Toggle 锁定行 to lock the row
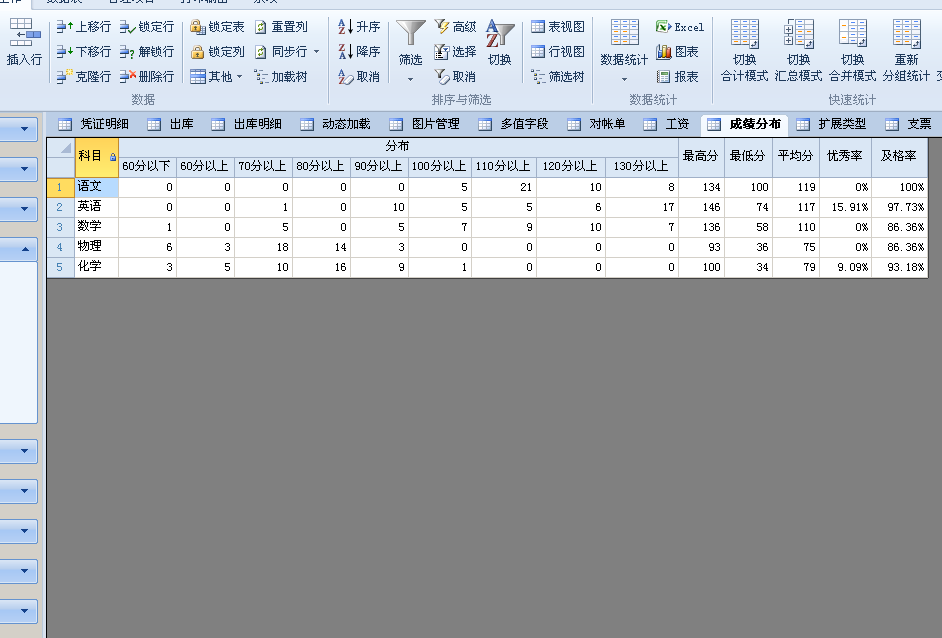This screenshot has height=638, width=942. pos(128,27)
